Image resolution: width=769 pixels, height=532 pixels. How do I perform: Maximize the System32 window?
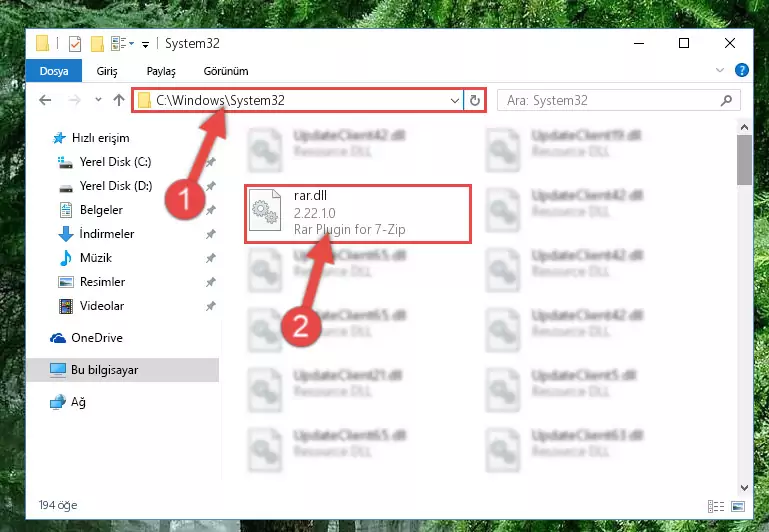click(684, 43)
